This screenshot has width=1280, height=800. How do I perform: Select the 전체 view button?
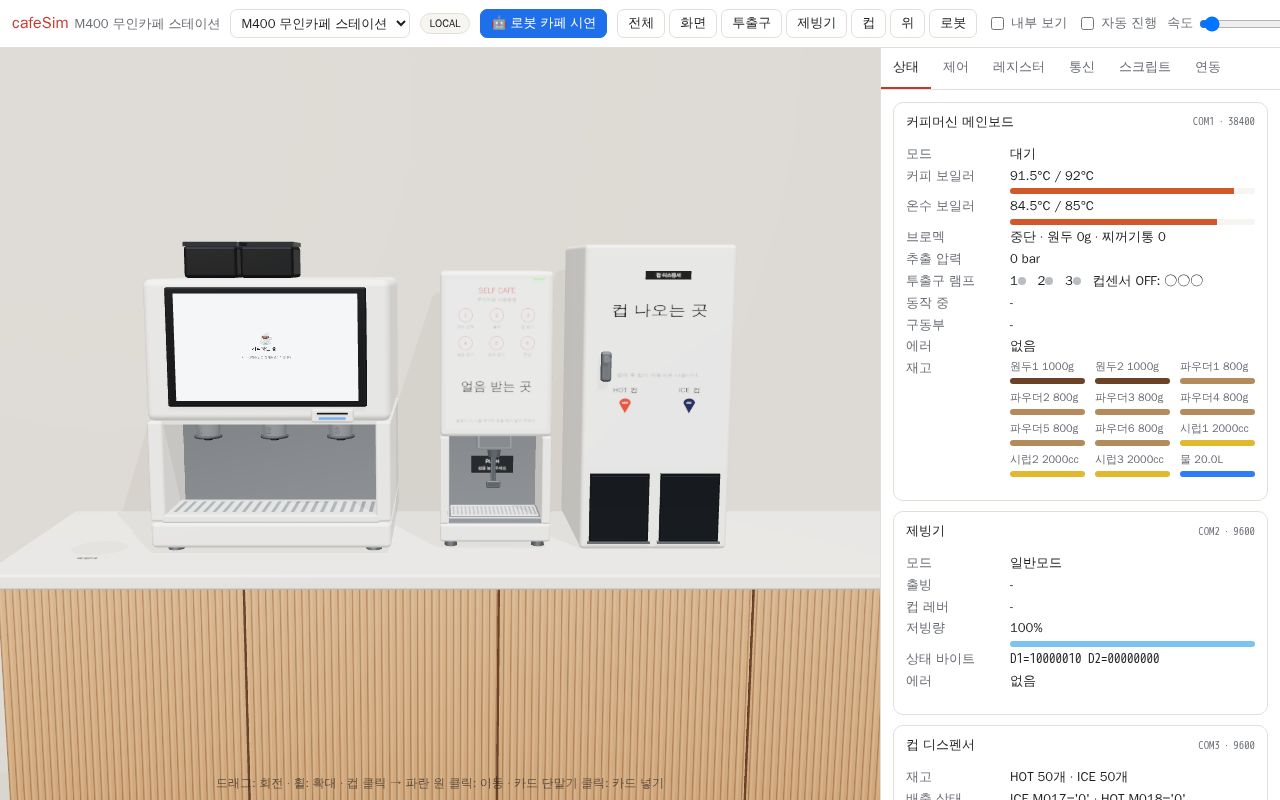point(640,23)
